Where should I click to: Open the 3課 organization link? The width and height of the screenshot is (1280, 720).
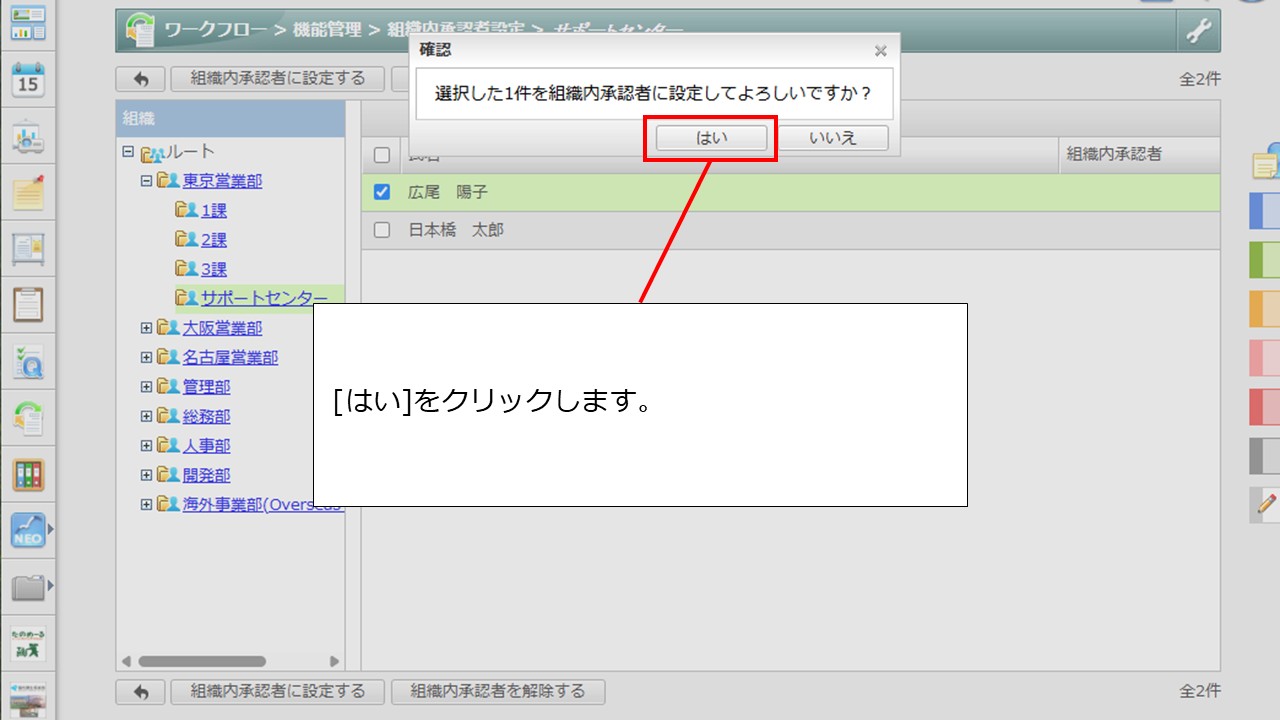(x=214, y=269)
